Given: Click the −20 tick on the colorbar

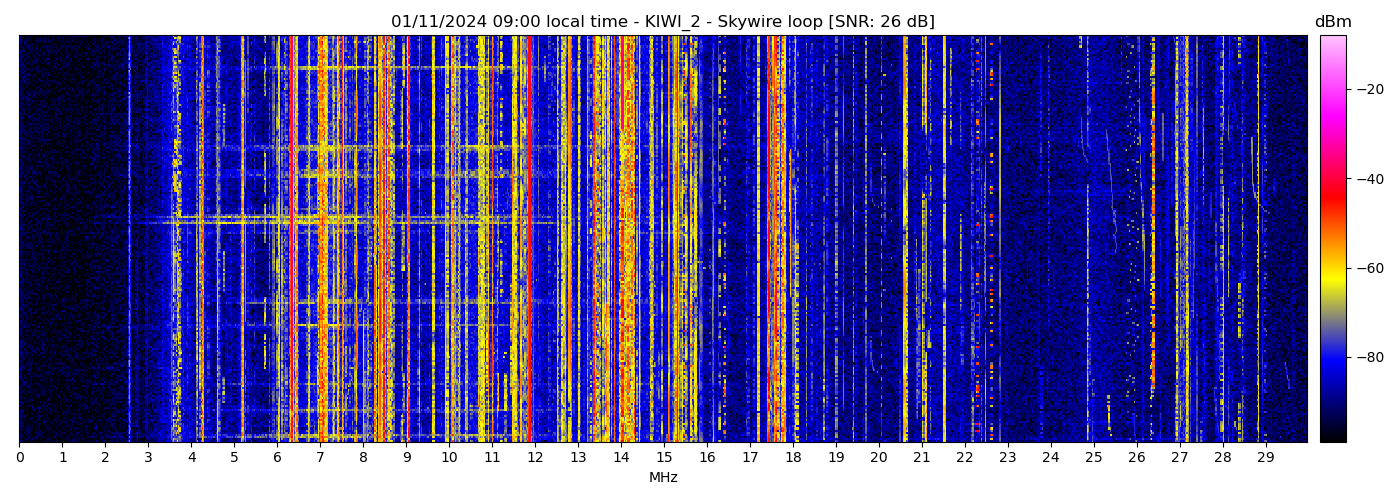Looking at the screenshot, I should [x=1369, y=89].
